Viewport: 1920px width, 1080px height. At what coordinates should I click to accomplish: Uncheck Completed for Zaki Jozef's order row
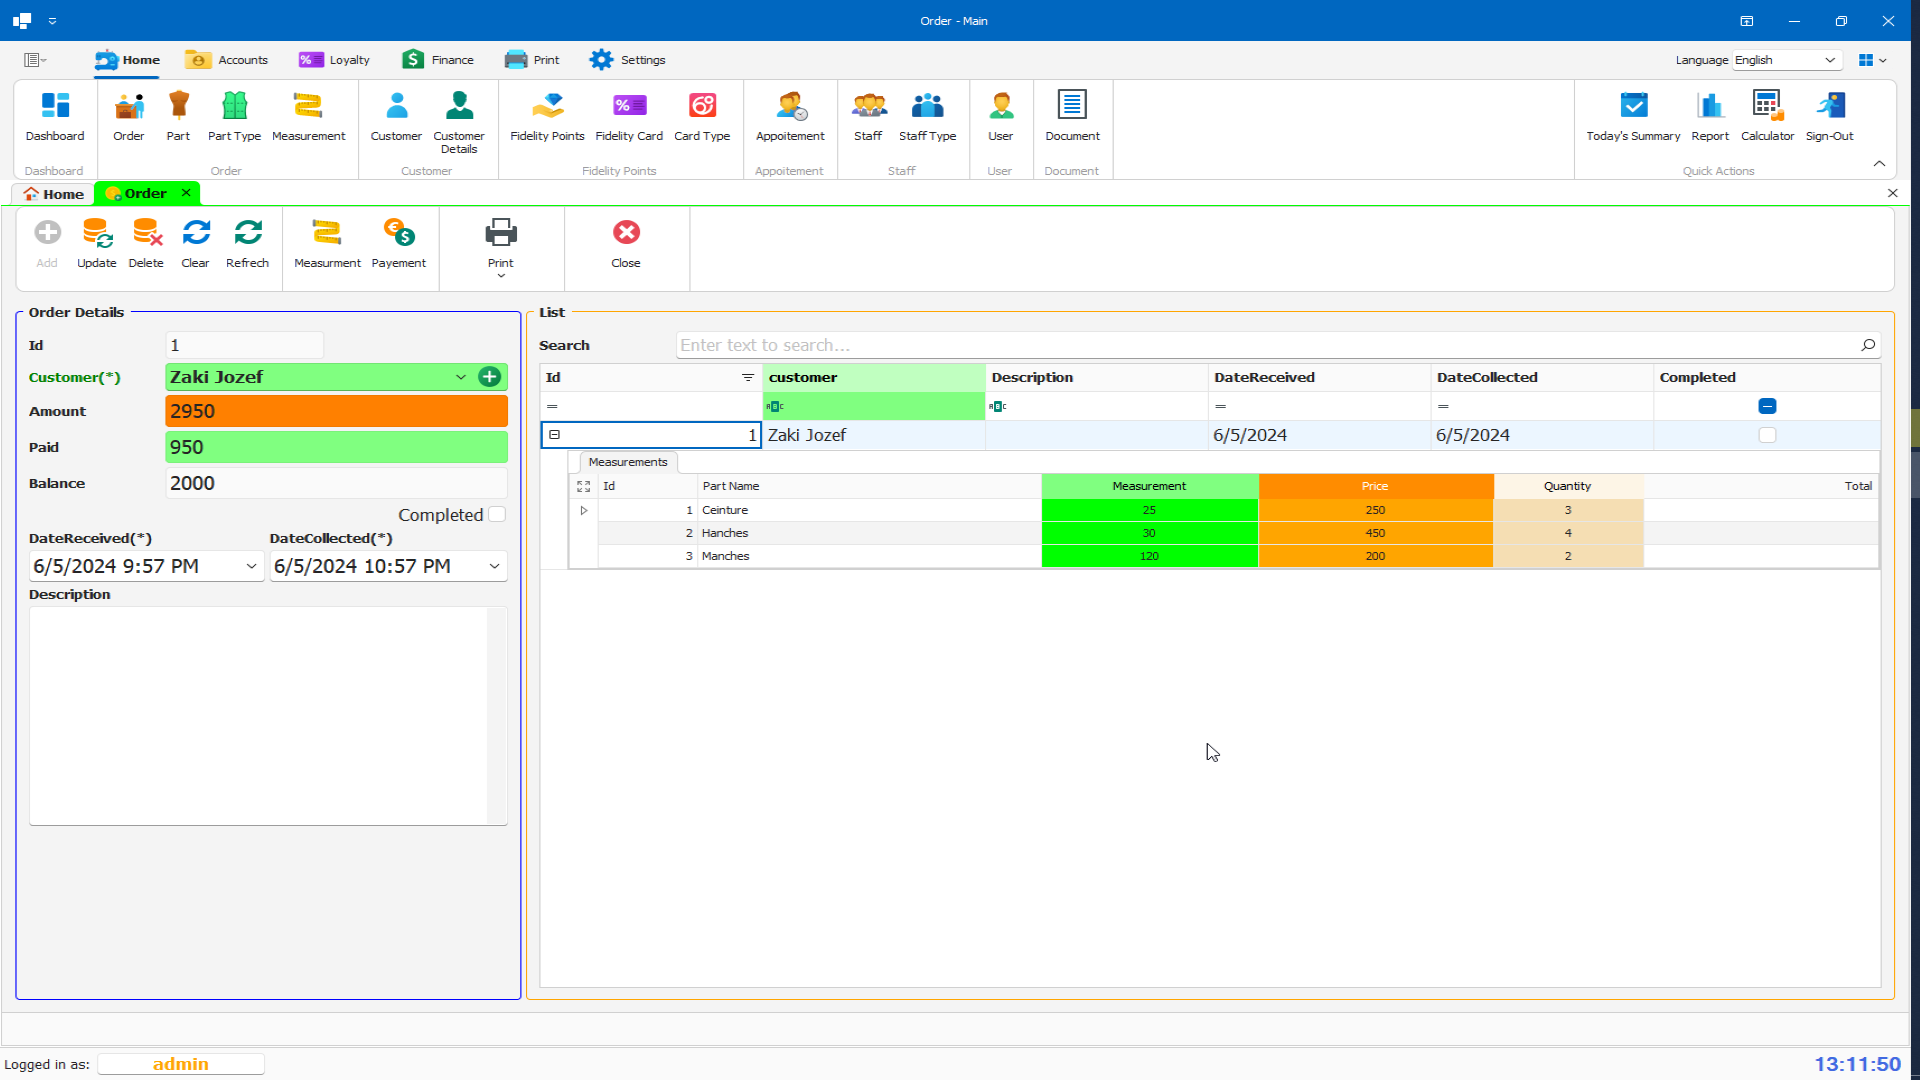pos(1768,435)
